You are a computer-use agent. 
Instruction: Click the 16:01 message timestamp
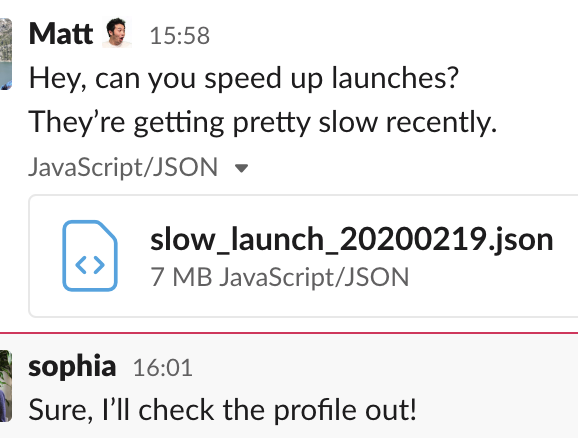163,368
